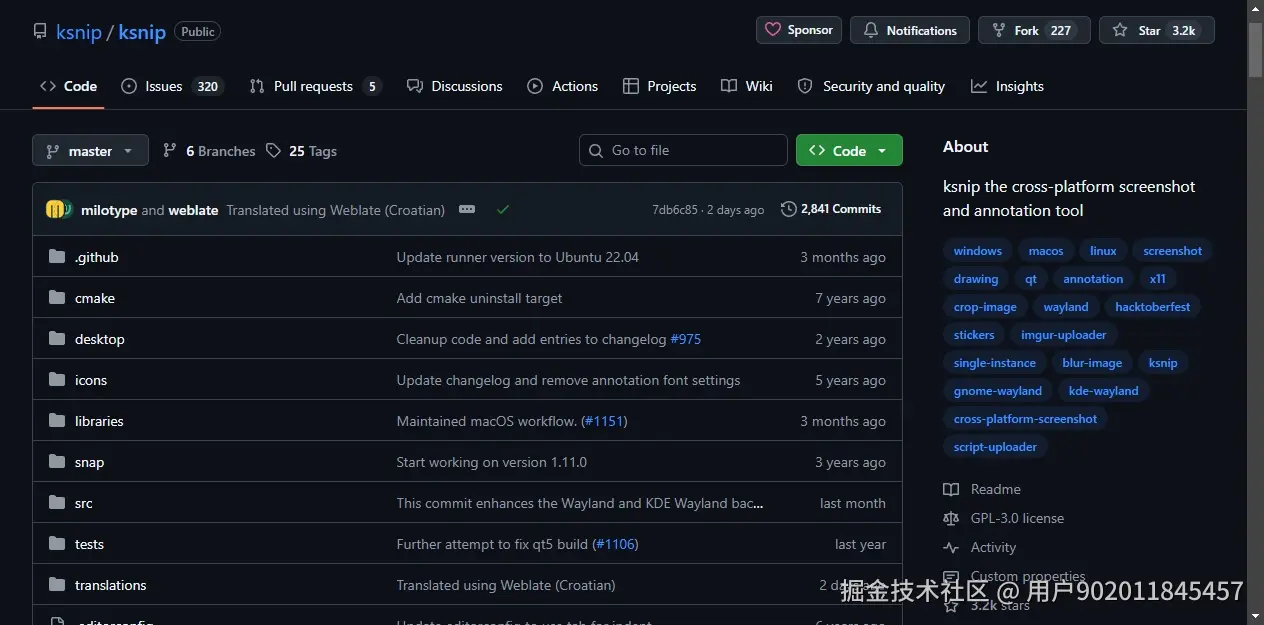This screenshot has height=625, width=1264.
Task: Open the libraries folder
Action: tap(99, 421)
